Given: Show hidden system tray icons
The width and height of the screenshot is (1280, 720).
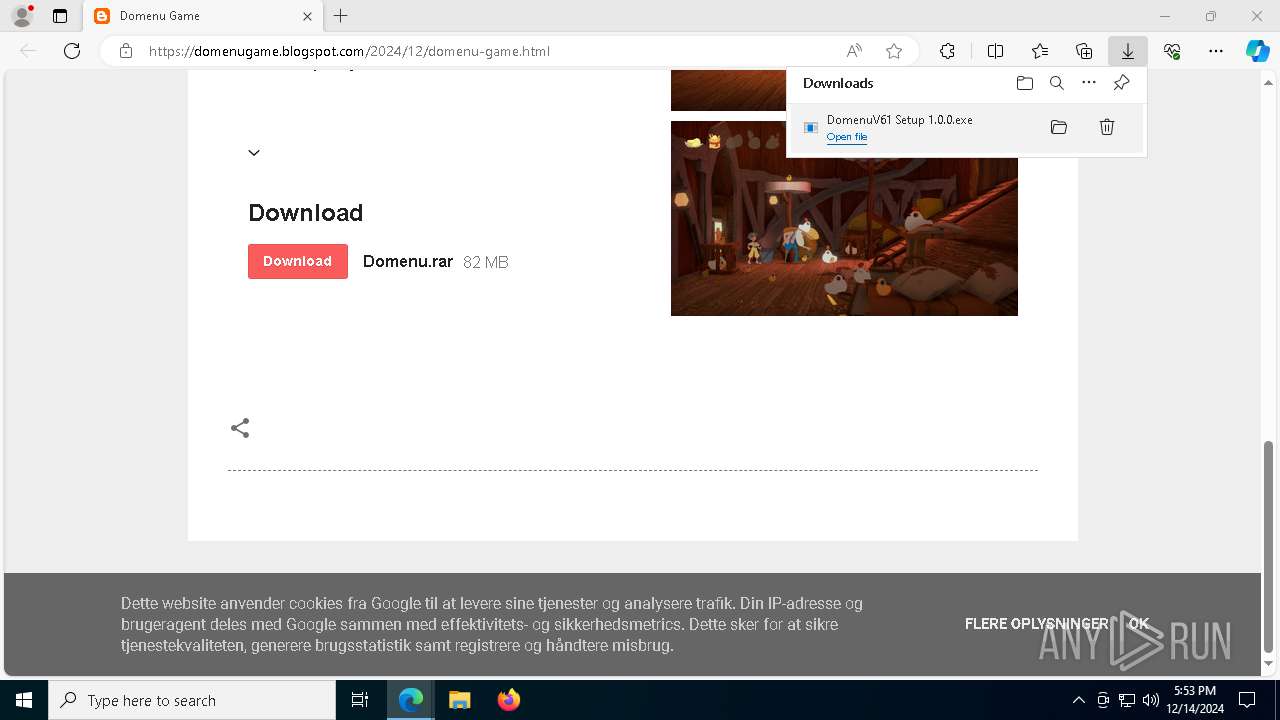Looking at the screenshot, I should pyautogui.click(x=1078, y=700).
